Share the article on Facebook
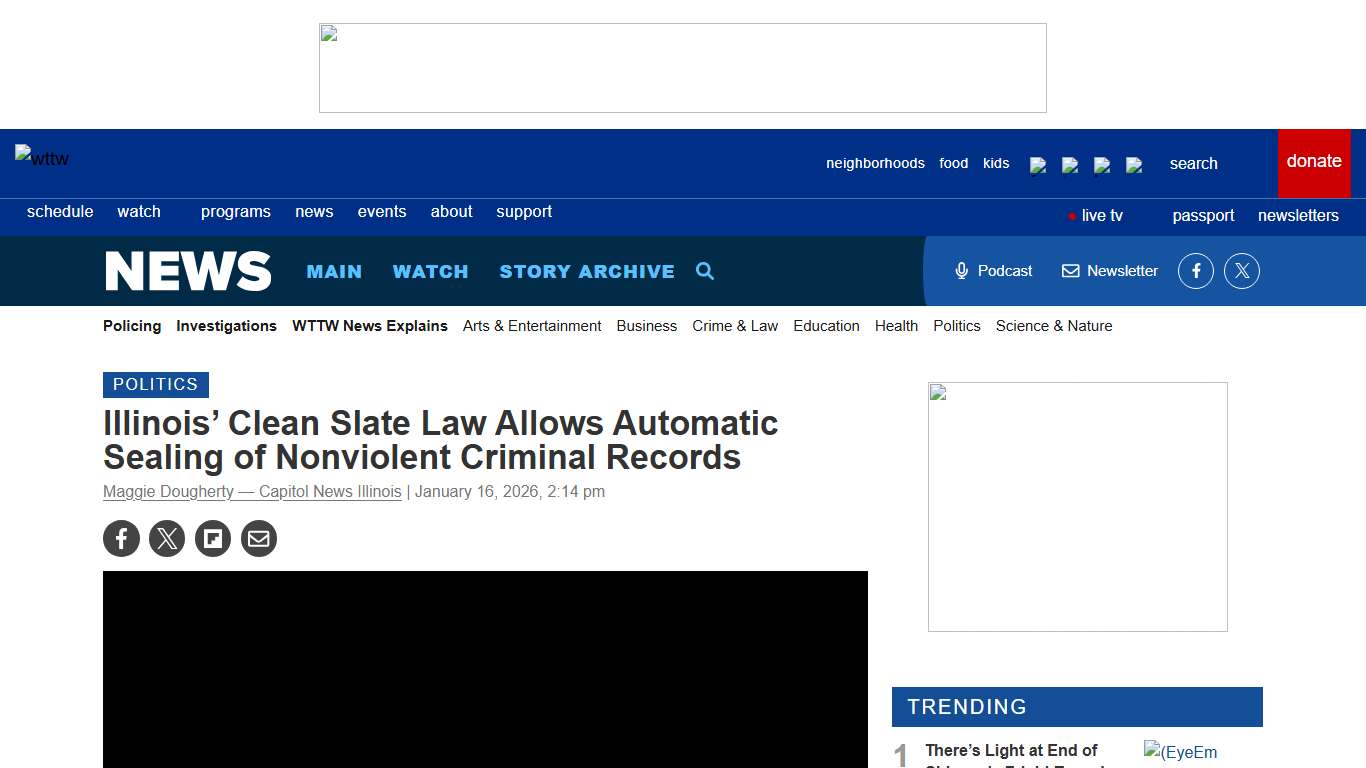Viewport: 1366px width, 768px height. point(121,538)
